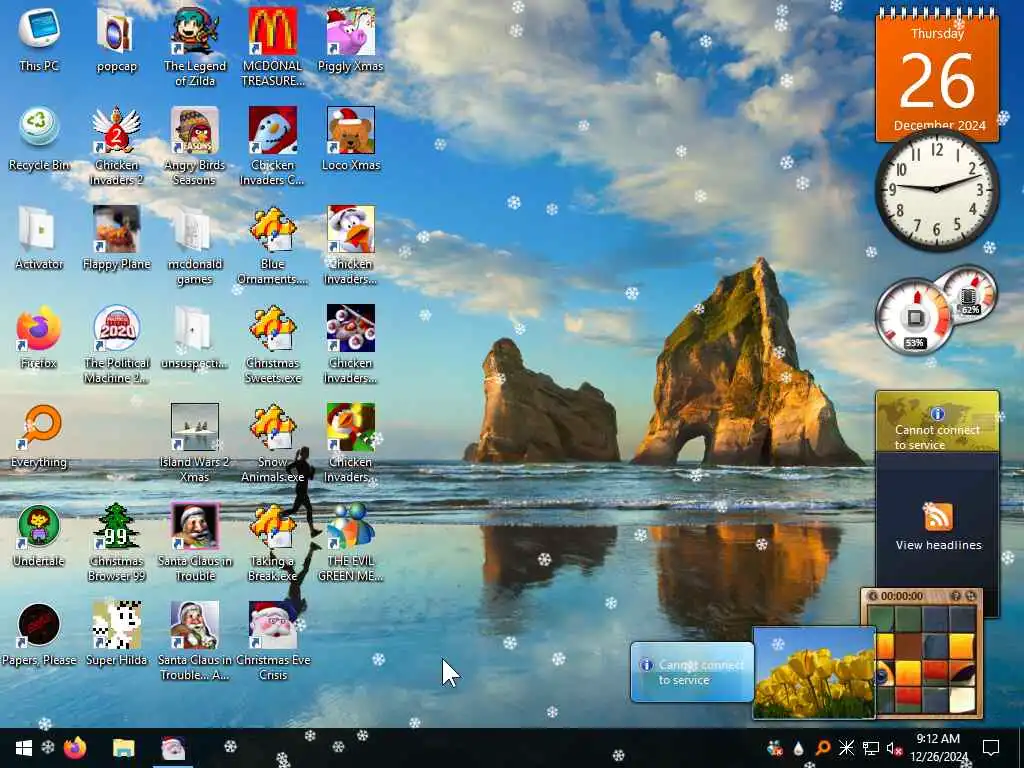Viewport: 1024px width, 768px height.
Task: Select the popcap desktop icon
Action: [x=116, y=39]
